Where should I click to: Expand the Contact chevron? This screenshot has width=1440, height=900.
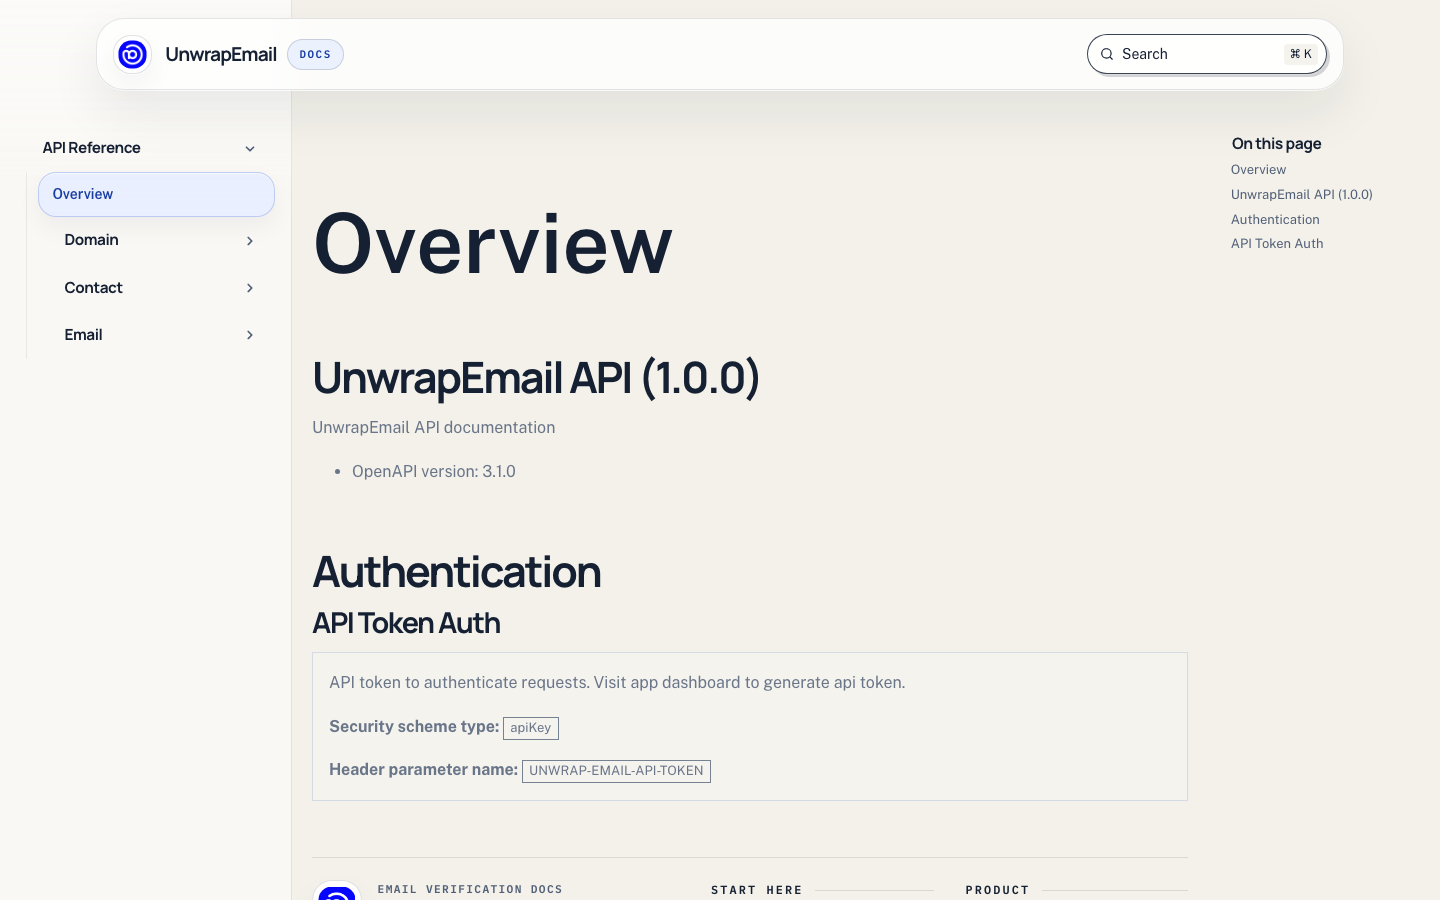pyautogui.click(x=250, y=288)
